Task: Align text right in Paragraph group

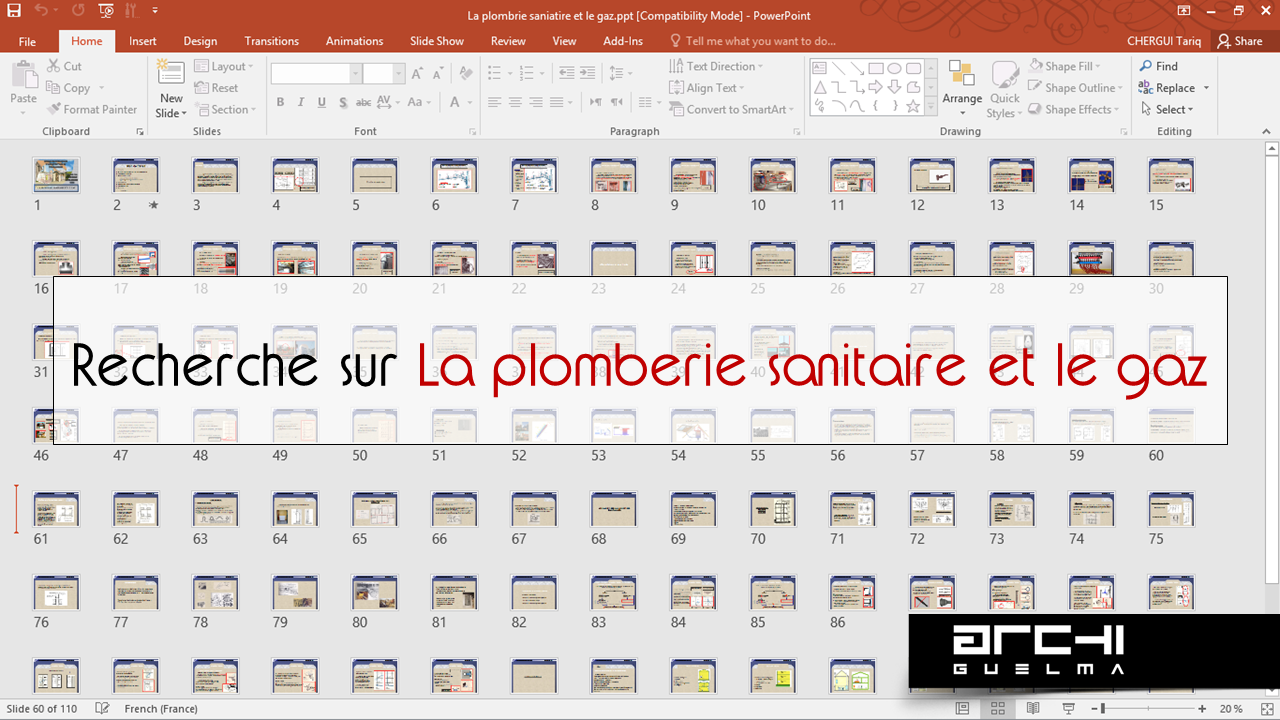Action: (537, 102)
